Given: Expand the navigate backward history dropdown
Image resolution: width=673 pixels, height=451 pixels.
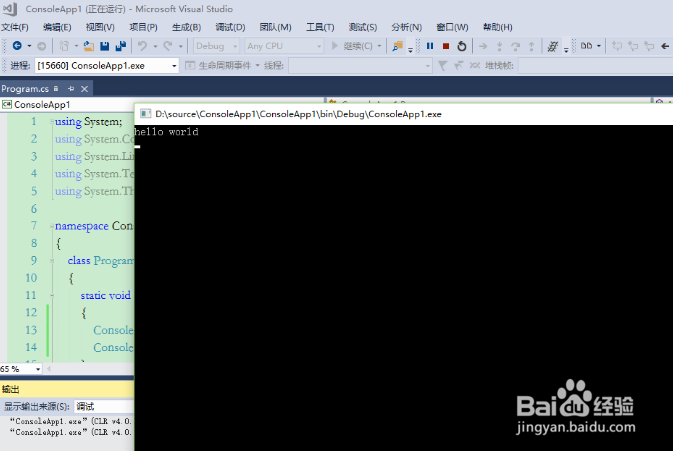Looking at the screenshot, I should pos(29,46).
